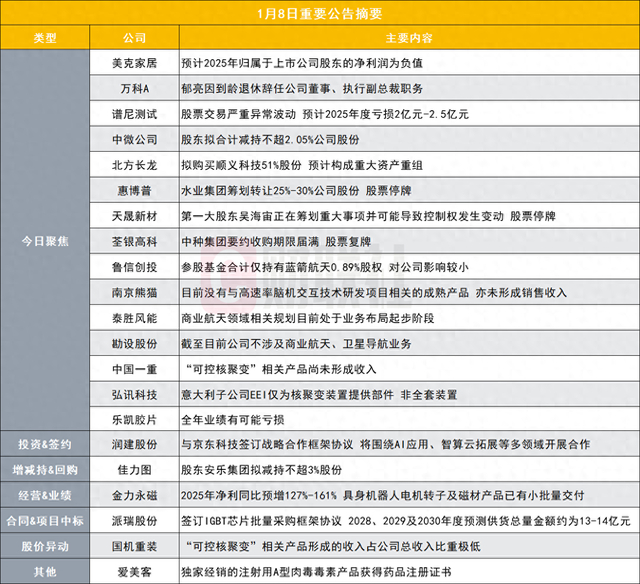Select the "其他" category cell
The image size is (640, 584).
pos(45,572)
